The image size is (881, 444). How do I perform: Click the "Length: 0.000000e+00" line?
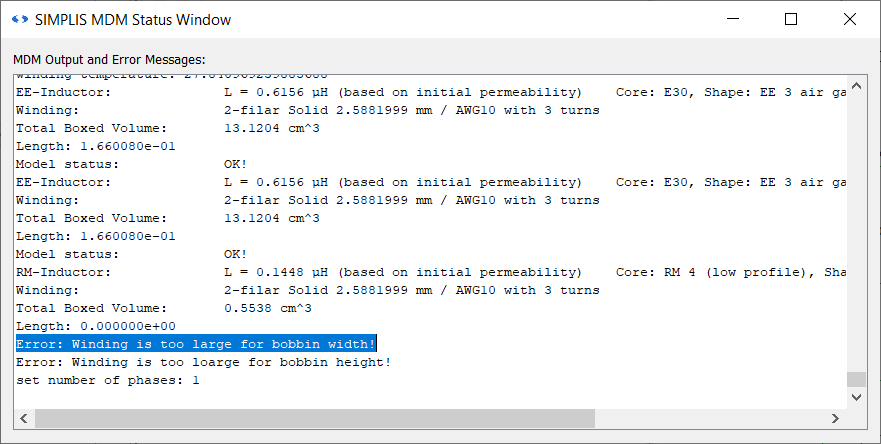[x=96, y=326]
